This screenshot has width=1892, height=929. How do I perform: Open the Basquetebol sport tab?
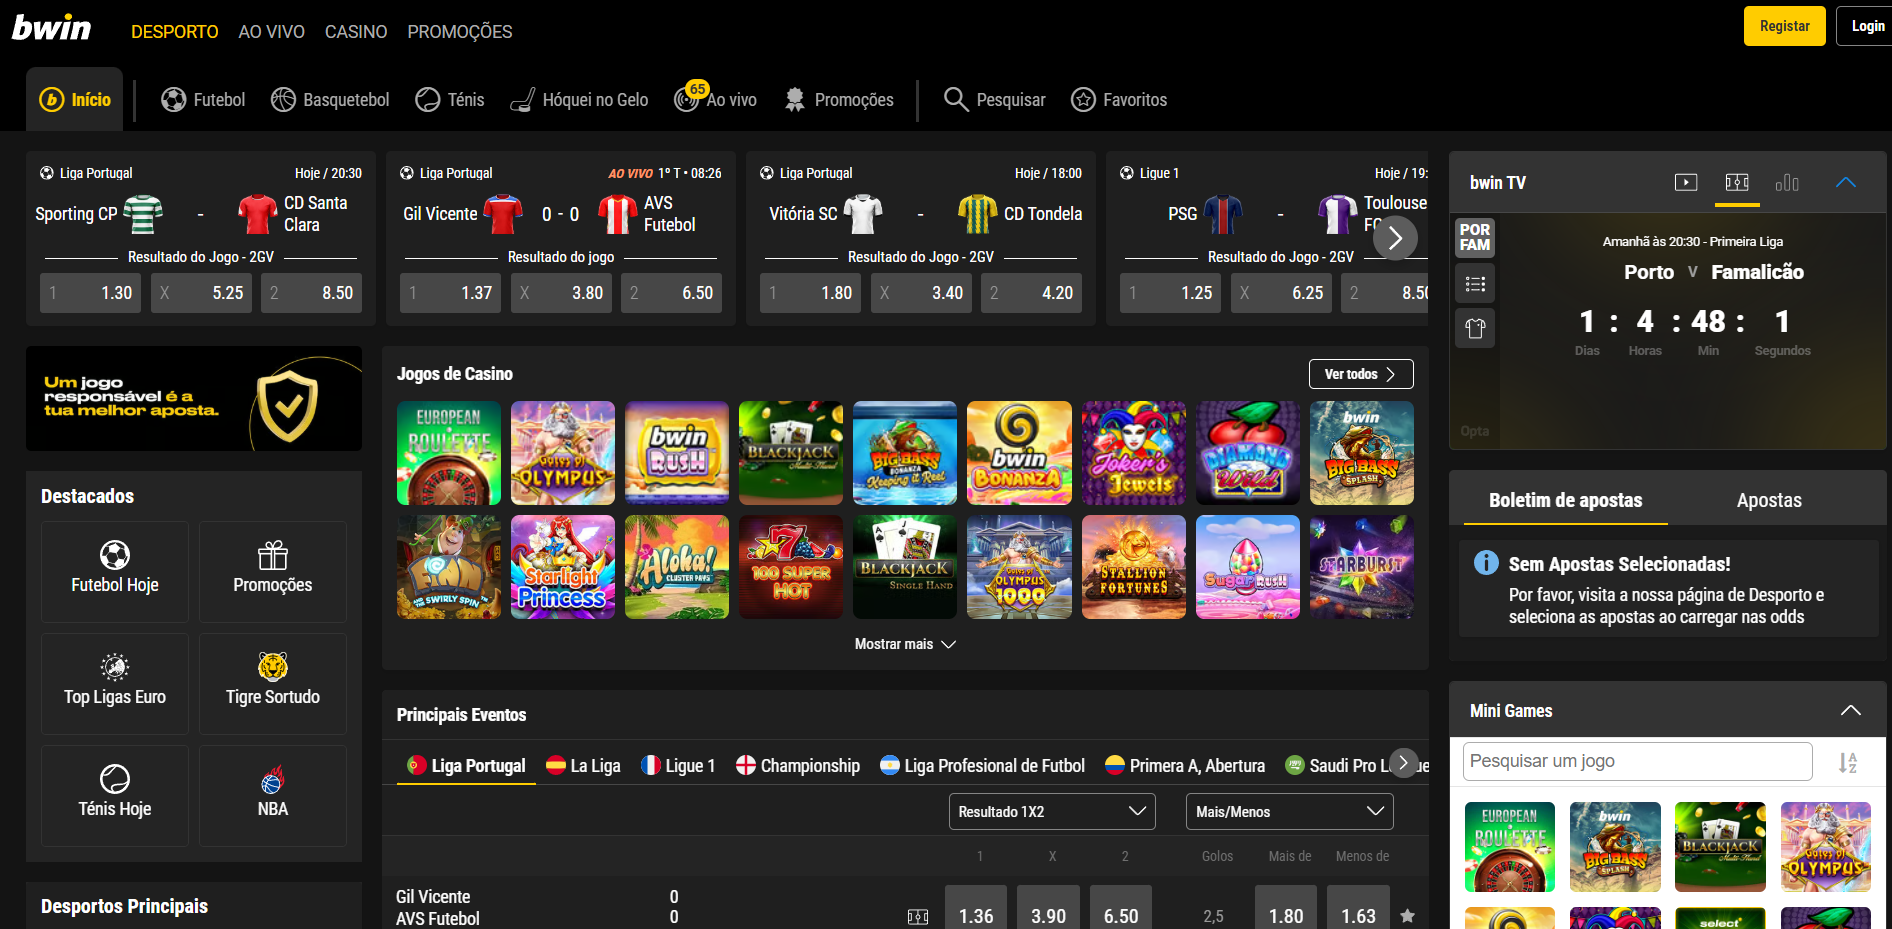[x=330, y=100]
